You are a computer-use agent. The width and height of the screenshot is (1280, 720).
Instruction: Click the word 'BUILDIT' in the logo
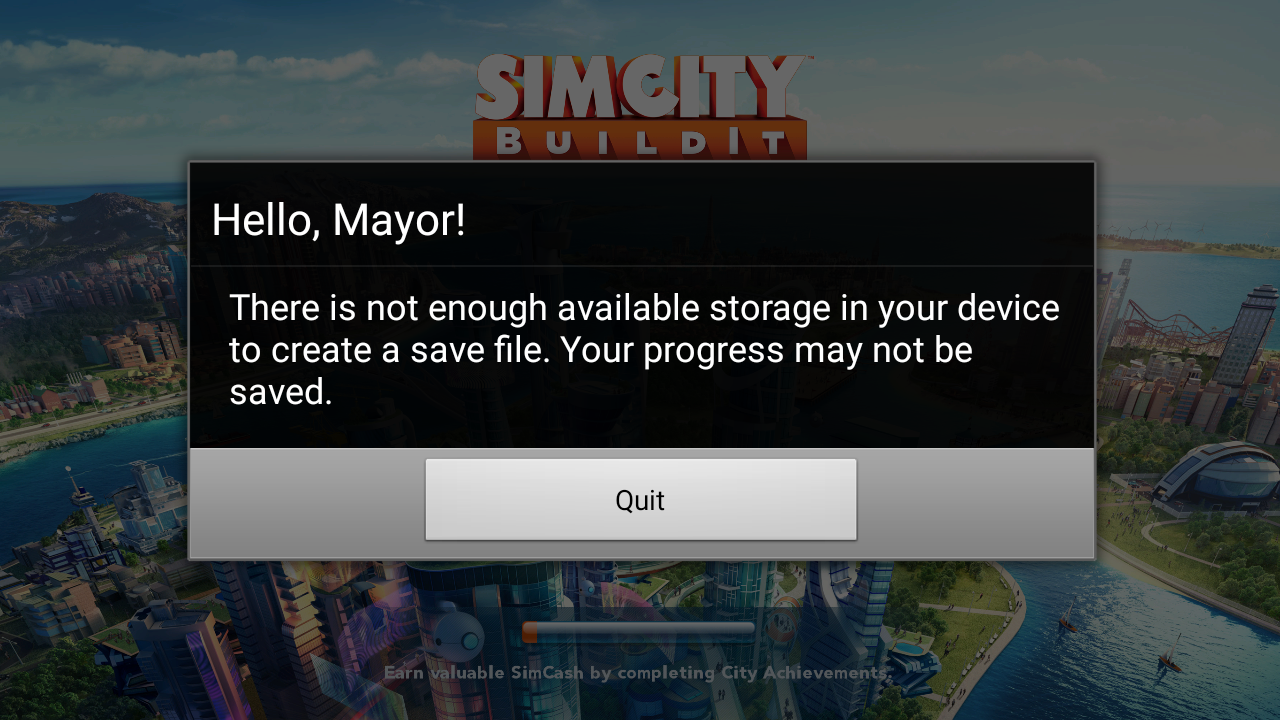click(x=641, y=141)
